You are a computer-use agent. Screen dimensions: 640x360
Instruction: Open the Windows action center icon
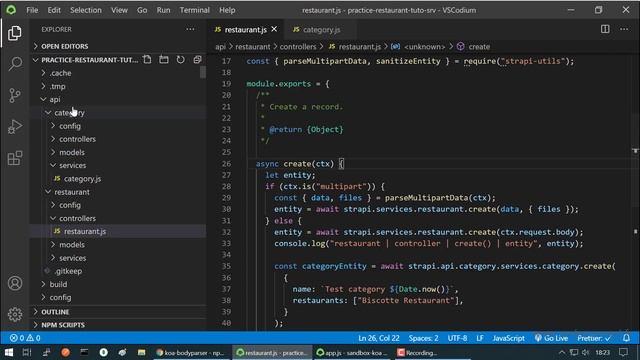[x=623, y=352]
